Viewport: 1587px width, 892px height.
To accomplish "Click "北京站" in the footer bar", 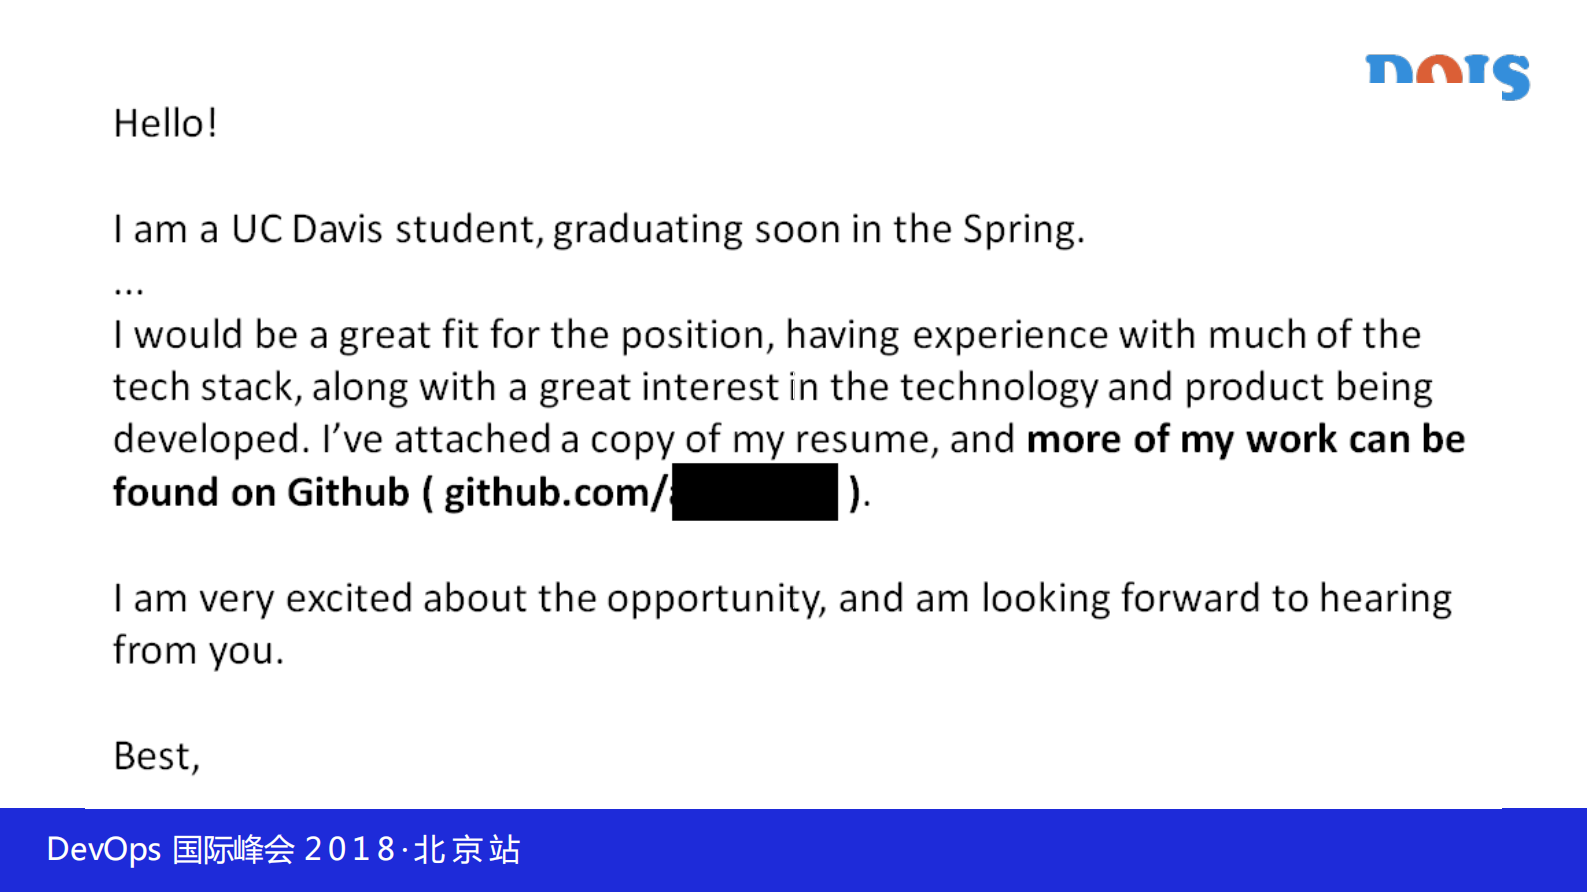I will pos(467,850).
